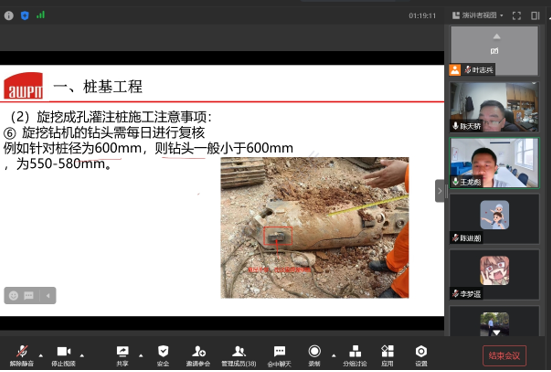Expand audio options arrow beside 解除静音
Image resolution: width=551 pixels, height=372 pixels.
(41, 355)
